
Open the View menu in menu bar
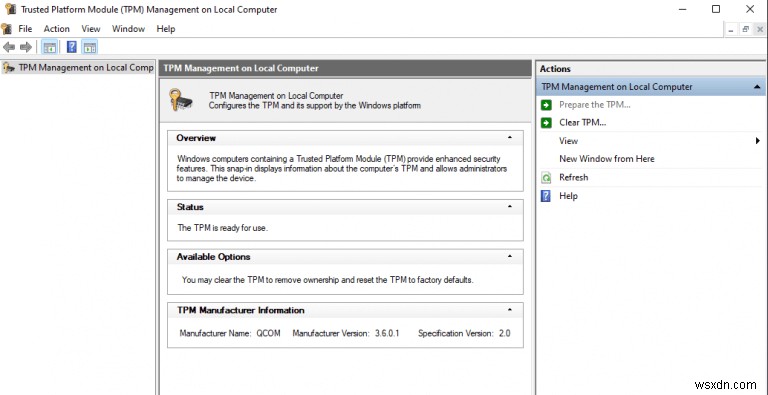coord(91,29)
